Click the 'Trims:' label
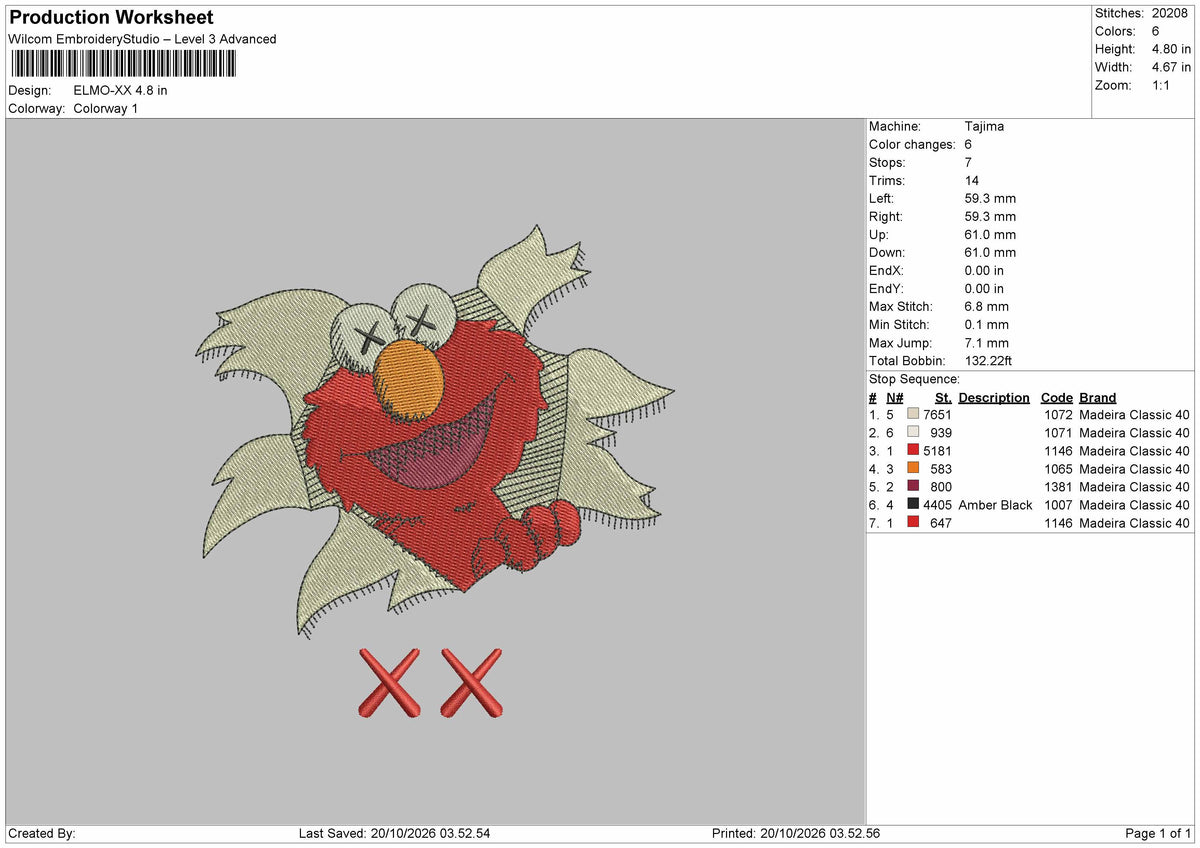Viewport: 1200px width, 848px height. coord(887,180)
